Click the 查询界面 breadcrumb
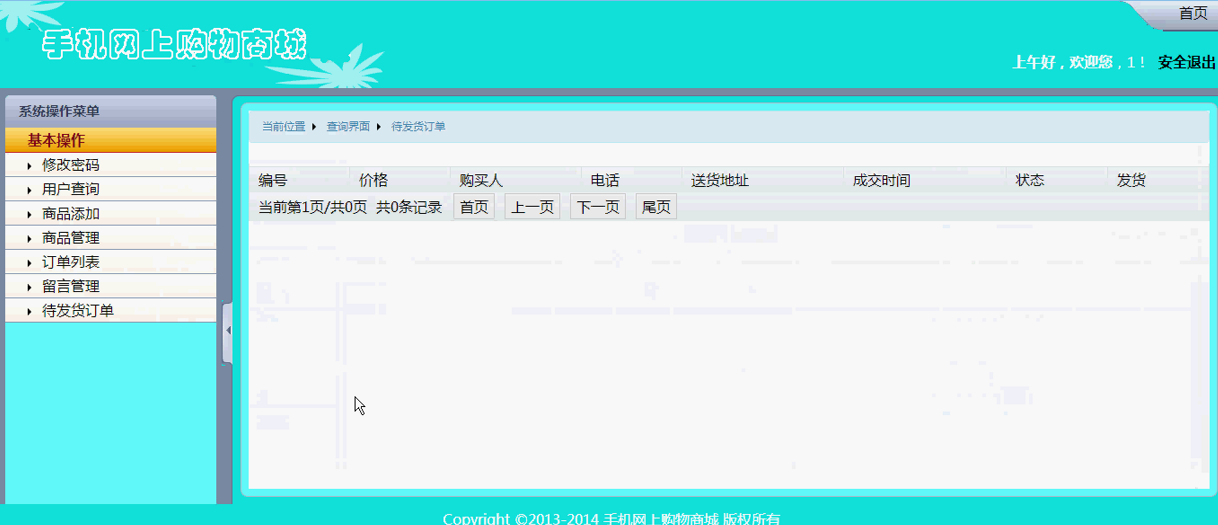 [348, 126]
